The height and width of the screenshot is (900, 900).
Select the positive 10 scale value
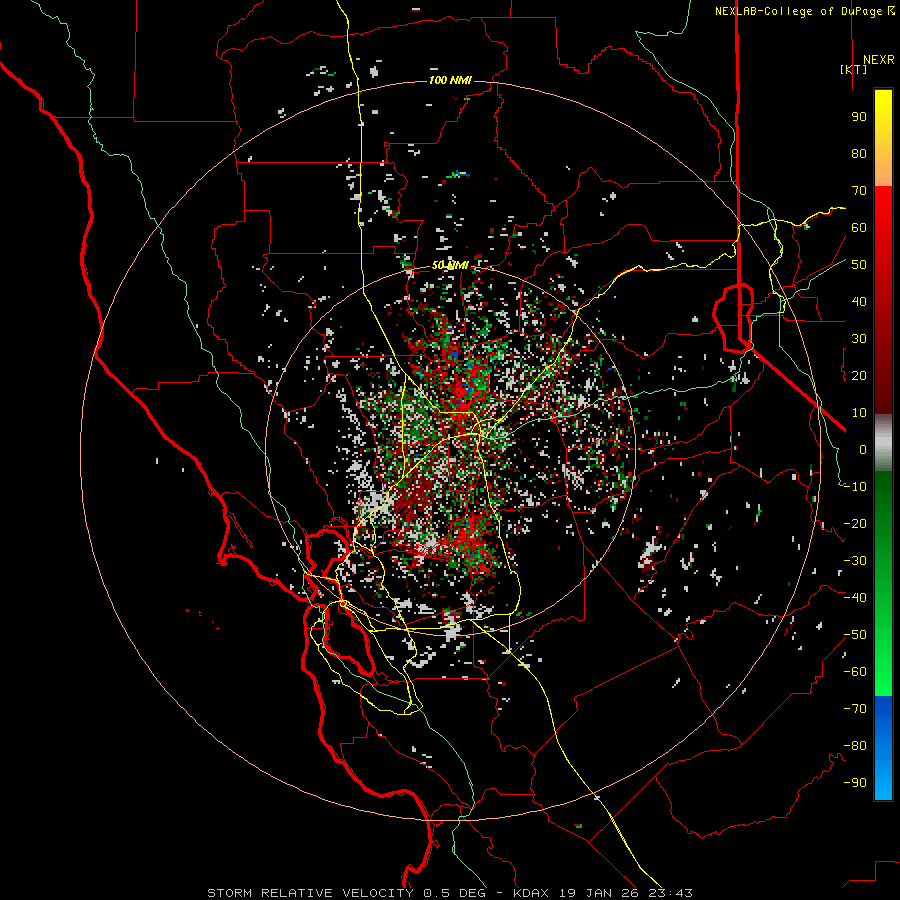click(859, 413)
